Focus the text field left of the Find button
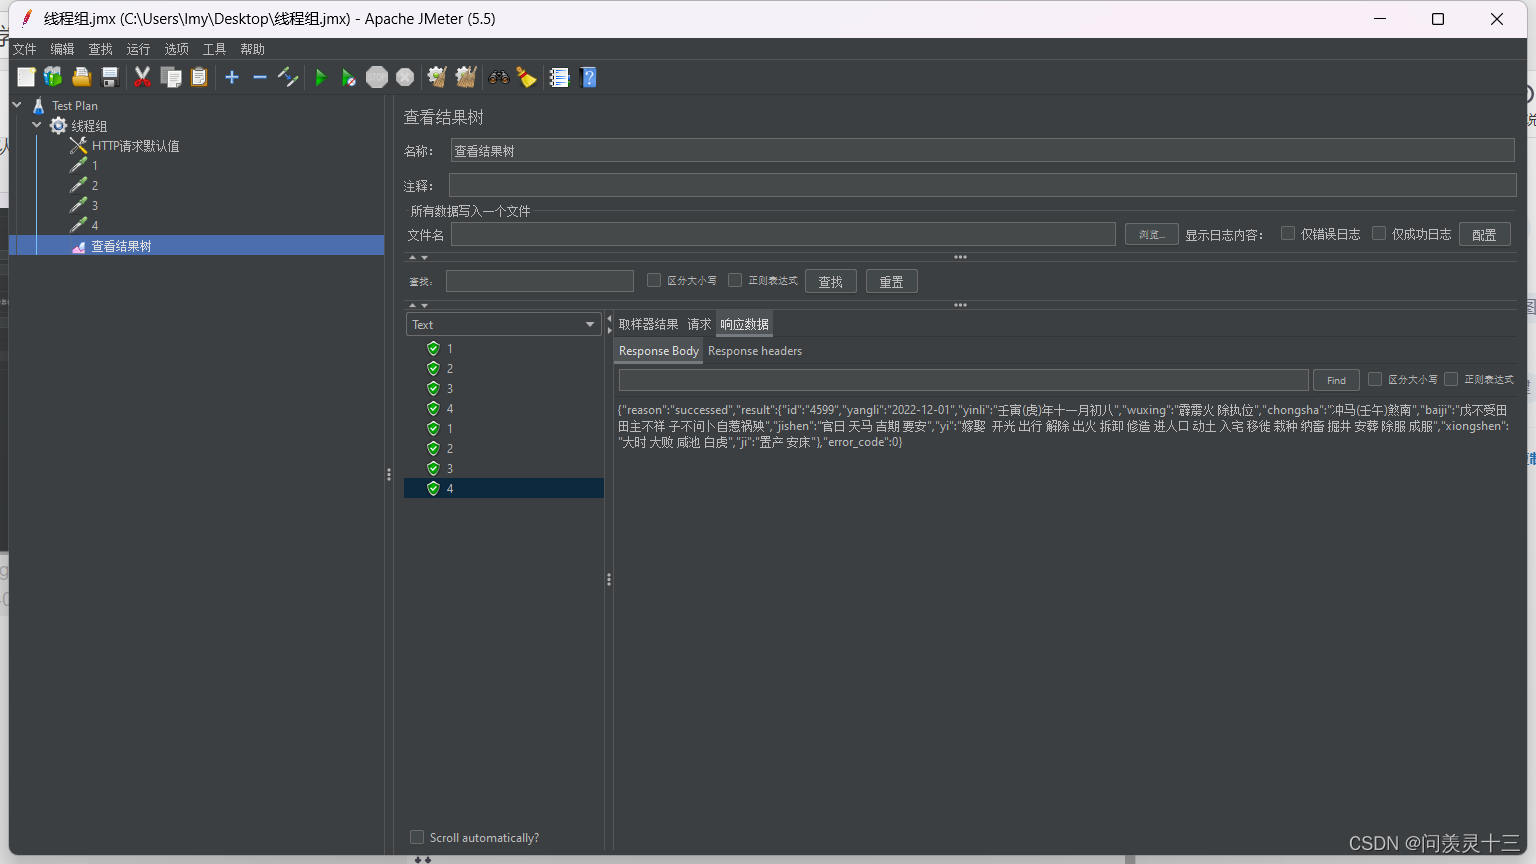 click(x=963, y=380)
